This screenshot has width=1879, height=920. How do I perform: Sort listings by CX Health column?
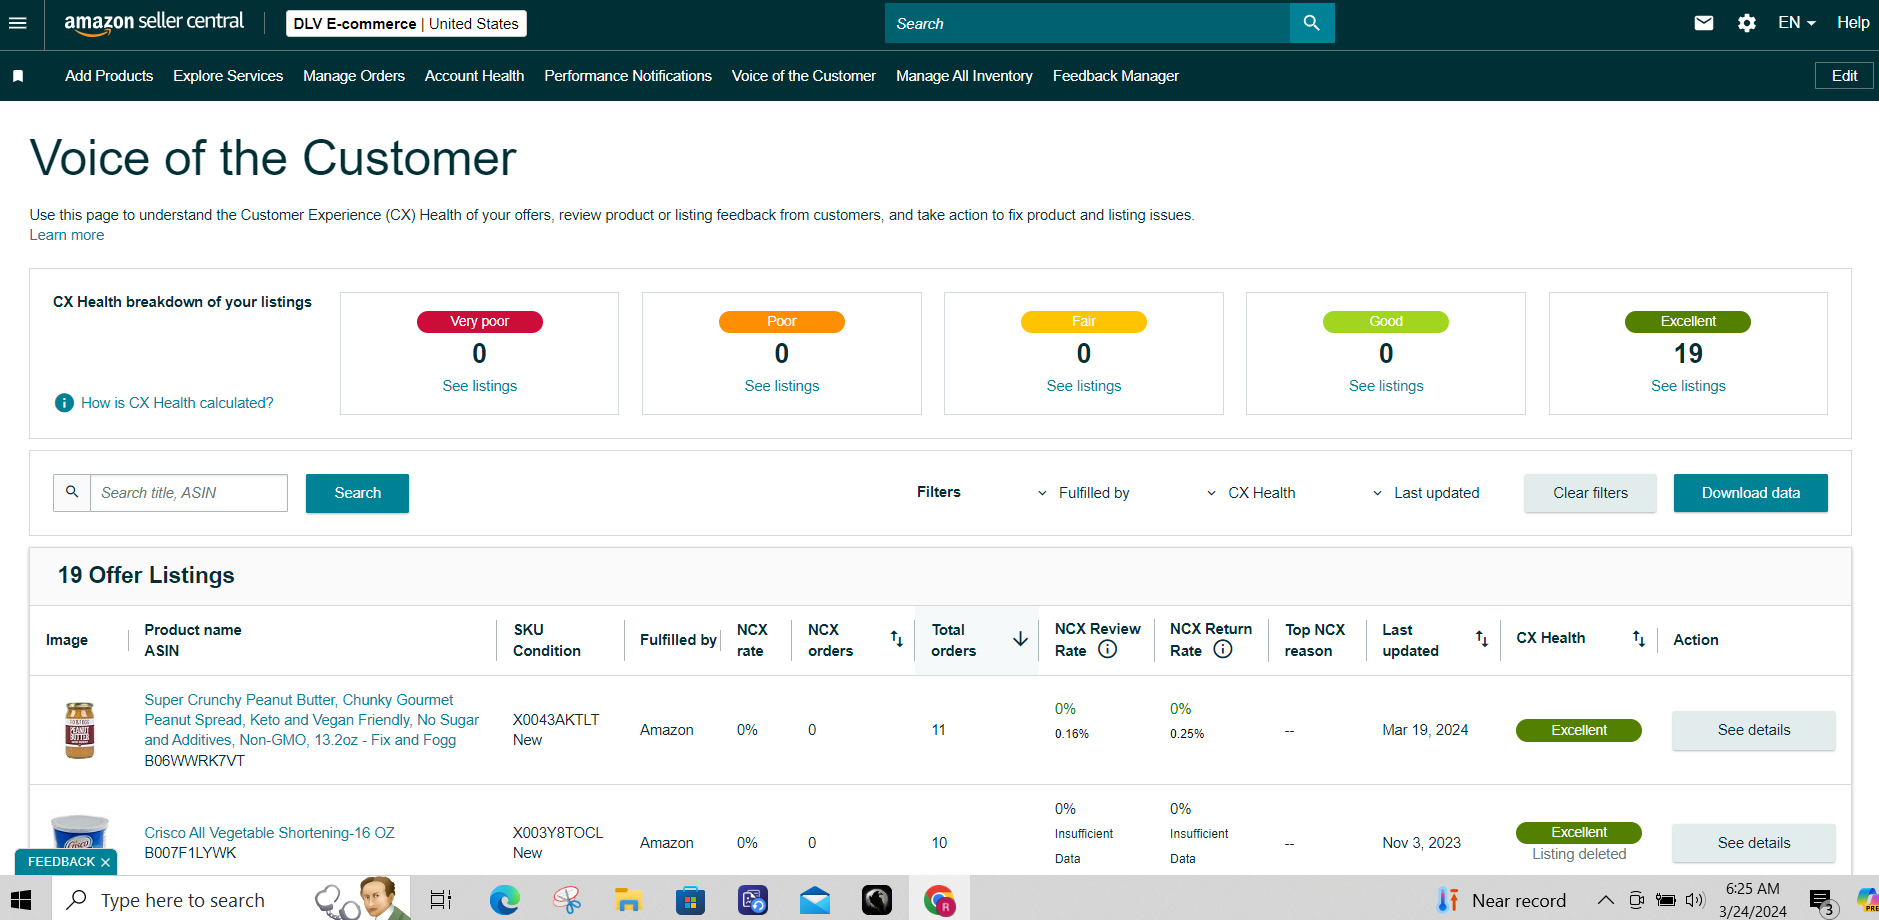point(1638,639)
